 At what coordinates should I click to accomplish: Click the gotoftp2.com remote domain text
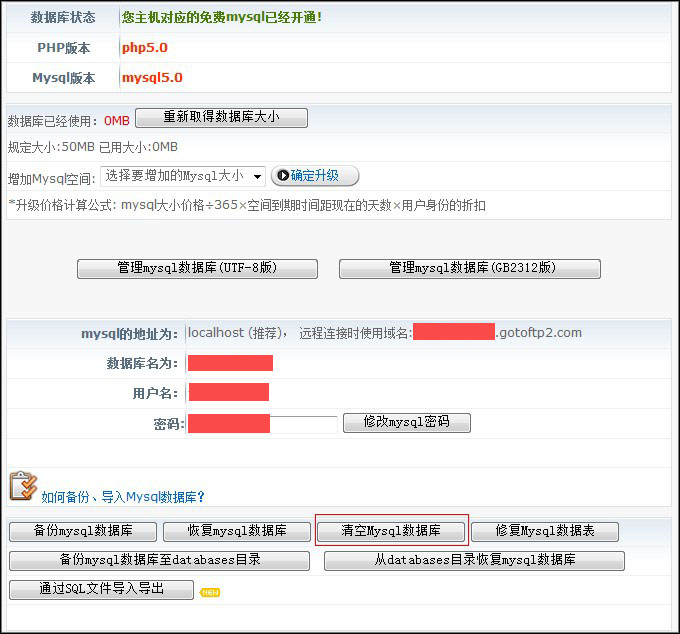point(539,333)
